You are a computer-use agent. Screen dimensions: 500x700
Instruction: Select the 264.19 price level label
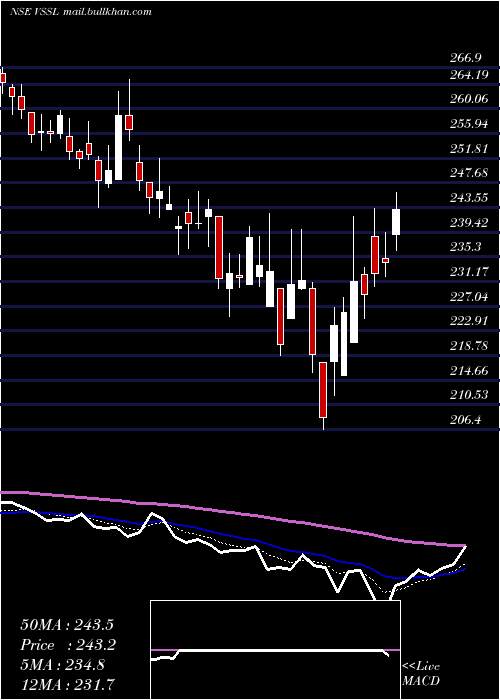point(468,75)
